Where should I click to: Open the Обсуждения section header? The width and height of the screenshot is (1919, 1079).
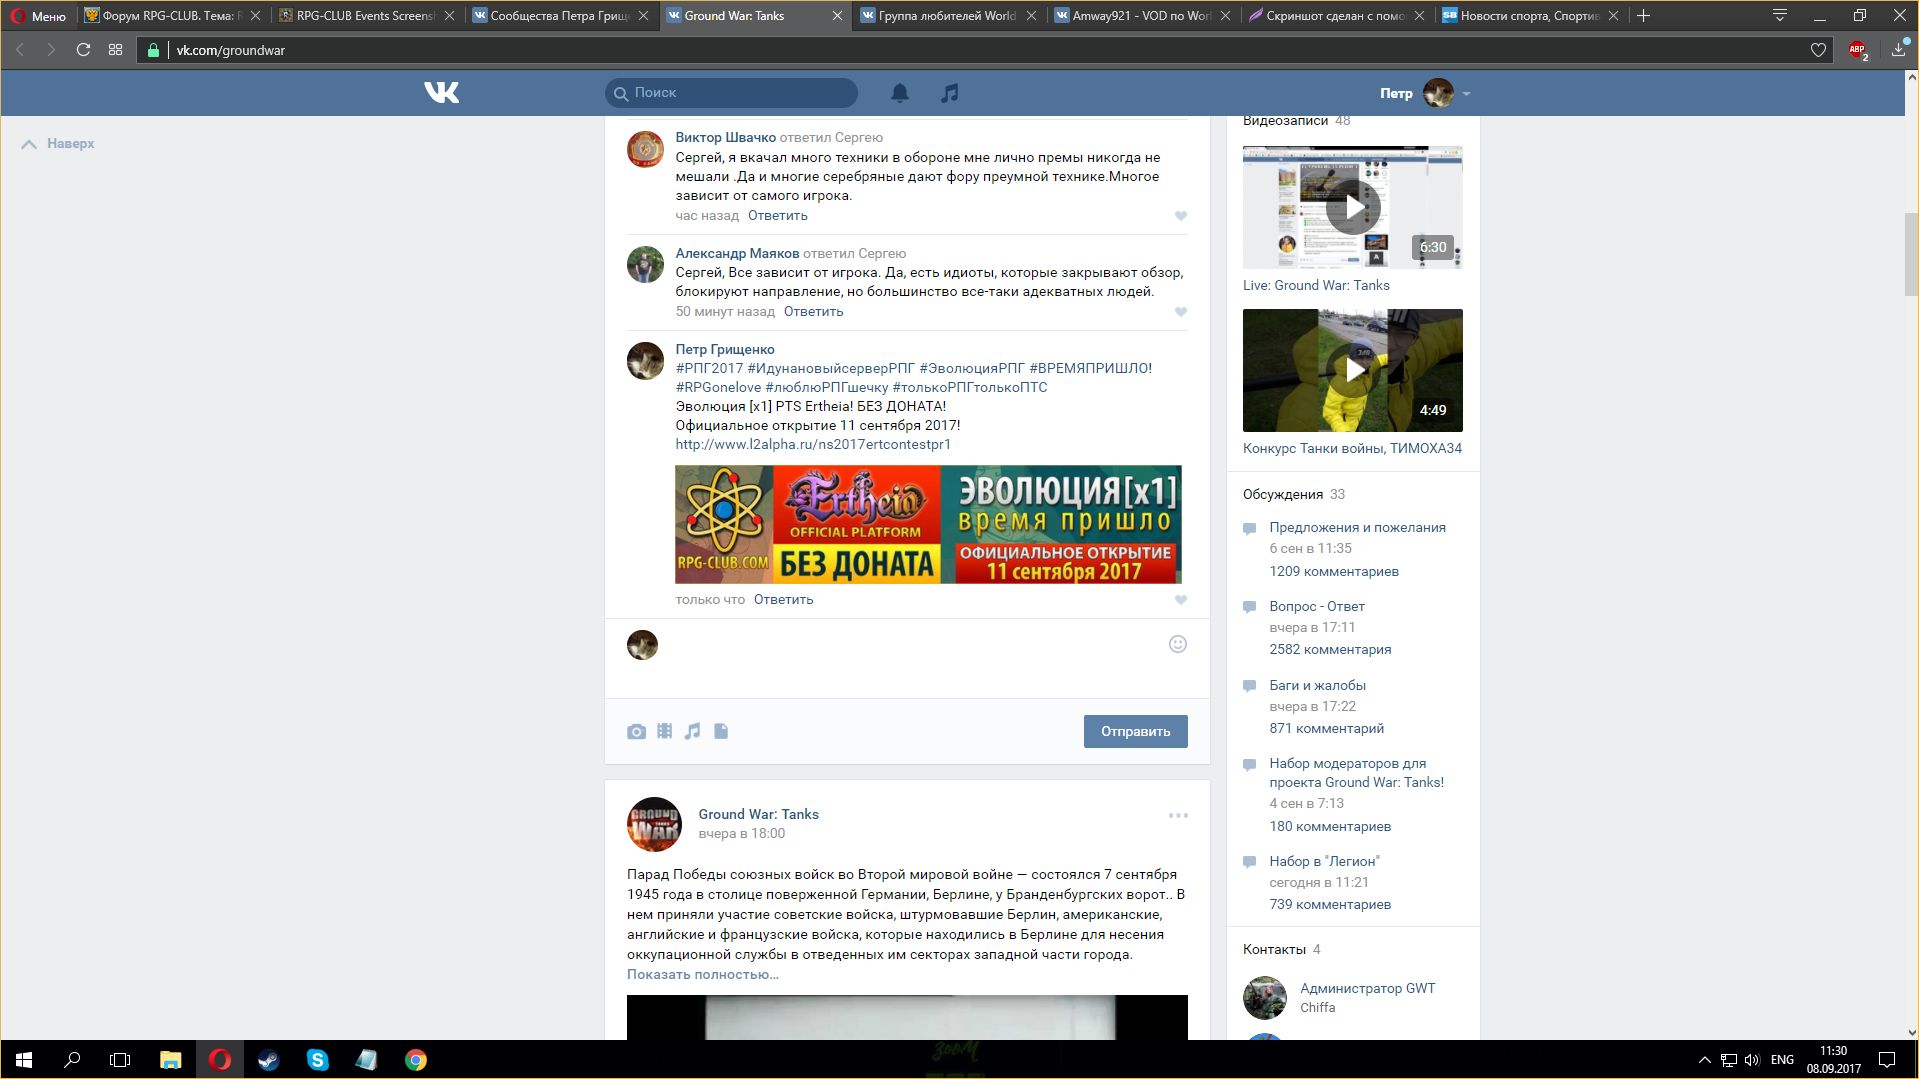[1282, 494]
